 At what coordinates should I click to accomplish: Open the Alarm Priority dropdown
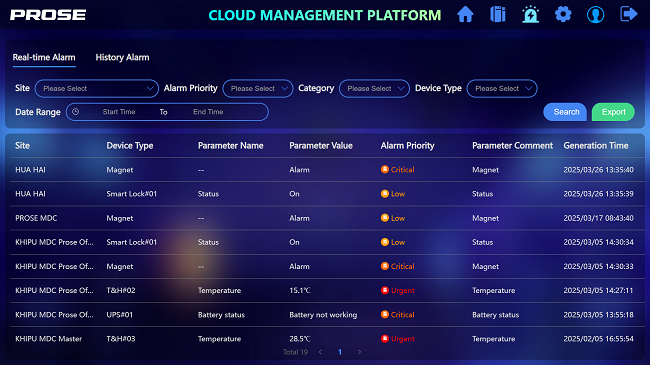[258, 88]
